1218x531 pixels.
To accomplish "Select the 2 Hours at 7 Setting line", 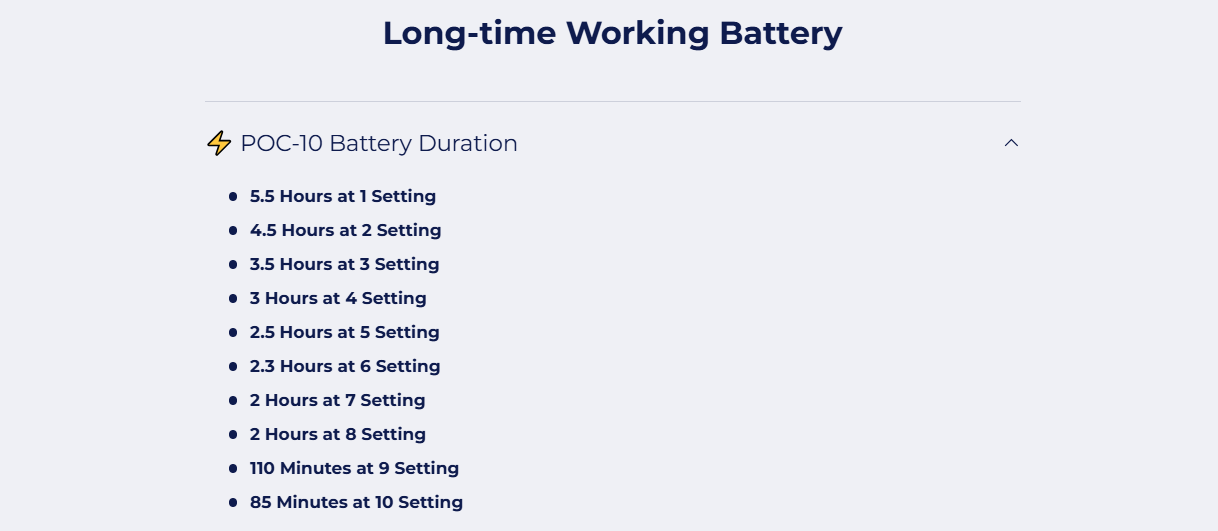I will (337, 400).
